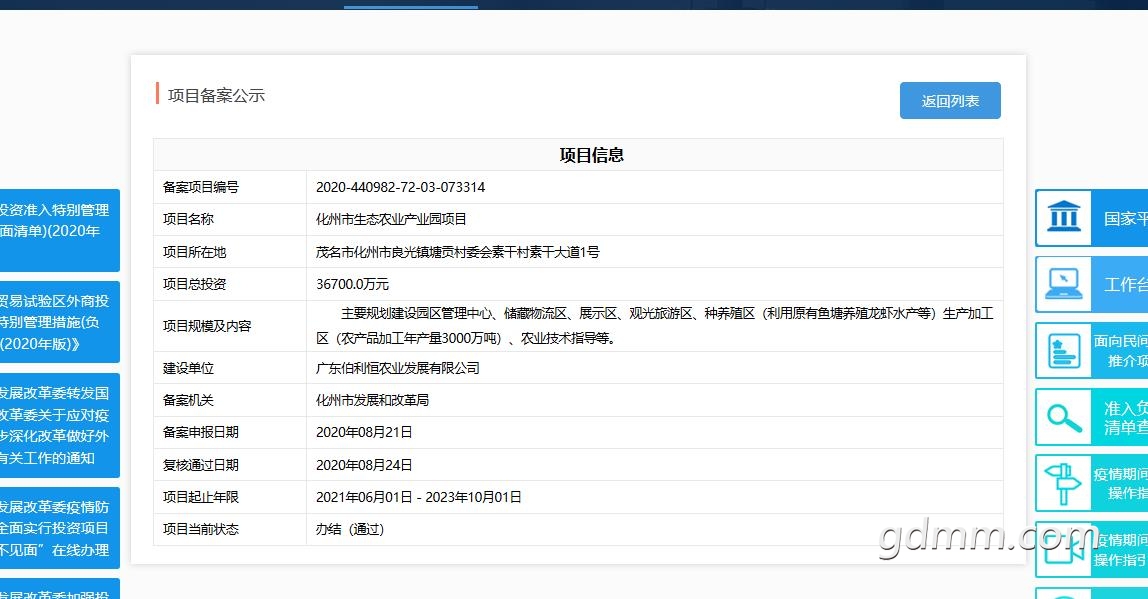The image size is (1148, 599).
Task: Click the 项目名称 row label
Action: [188, 219]
